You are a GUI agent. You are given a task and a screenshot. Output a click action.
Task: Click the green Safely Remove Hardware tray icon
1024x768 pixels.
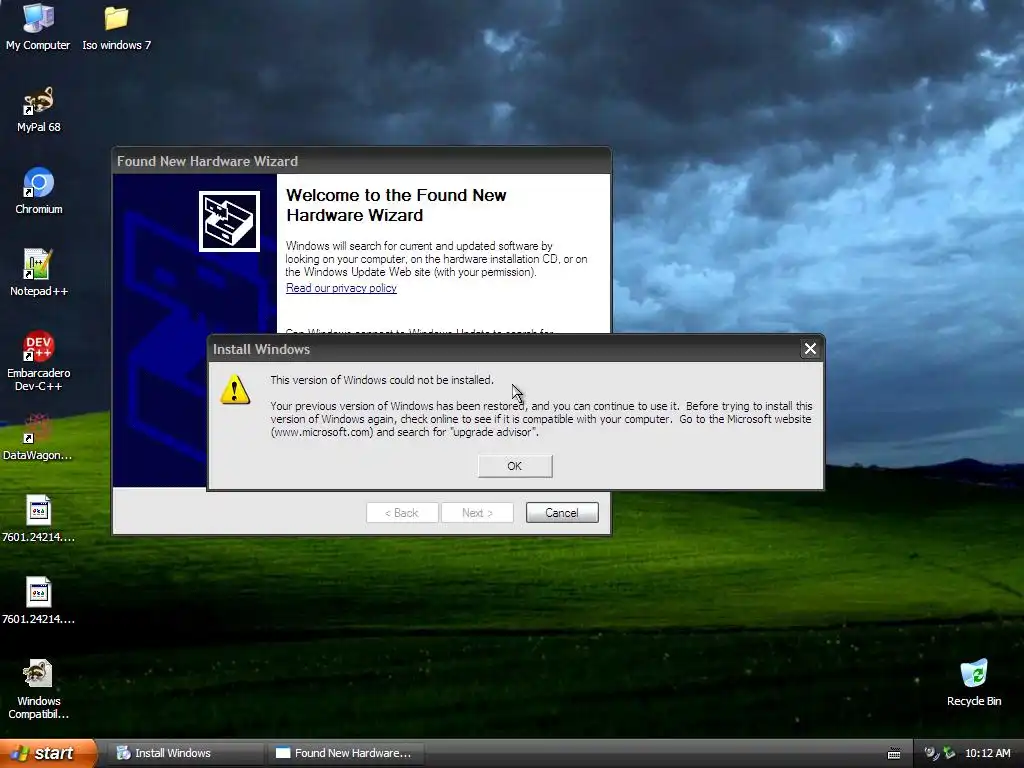[x=950, y=753]
